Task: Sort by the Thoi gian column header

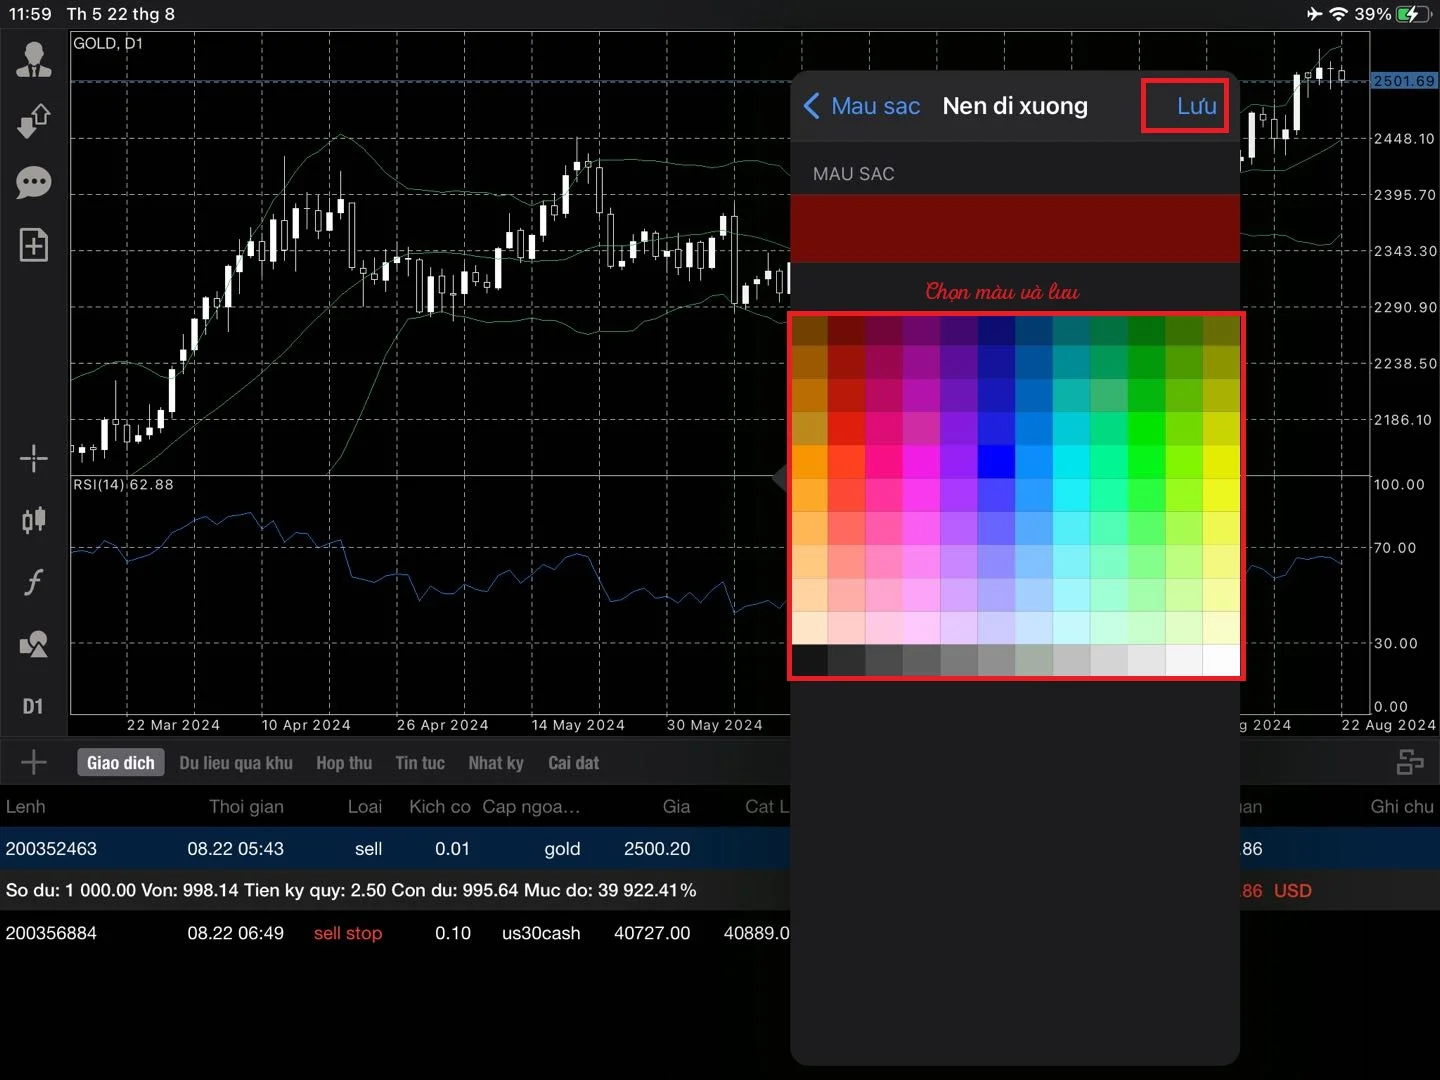Action: pos(246,806)
